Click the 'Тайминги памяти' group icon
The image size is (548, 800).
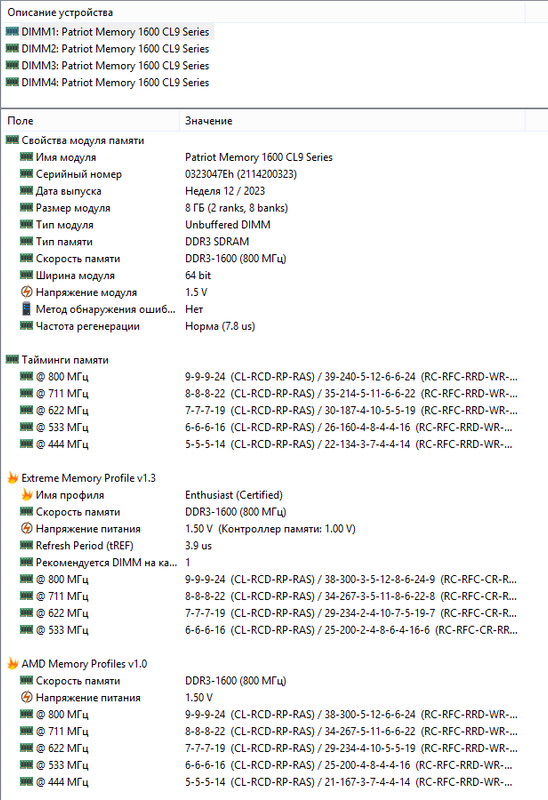pyautogui.click(x=12, y=360)
